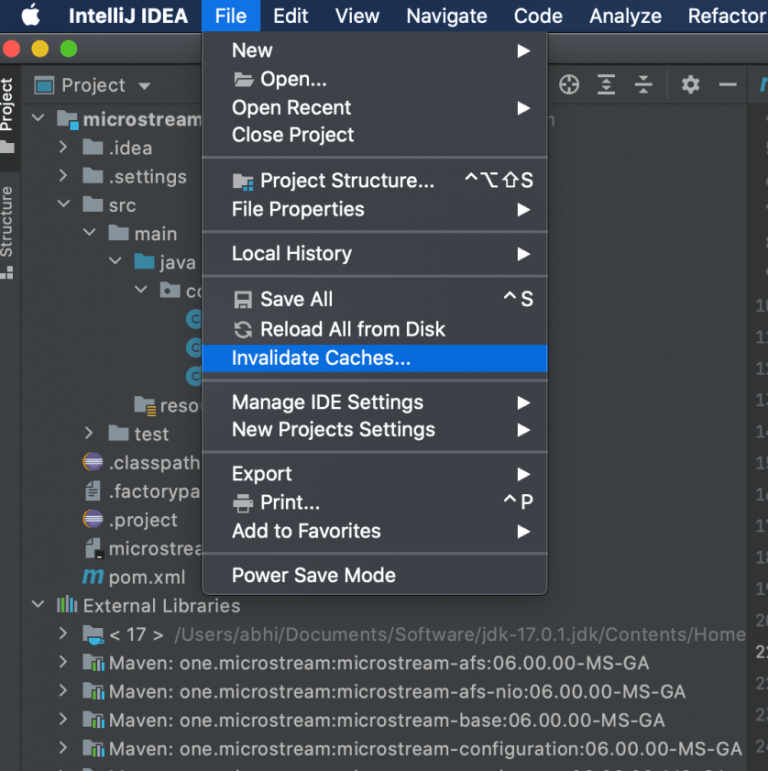Click the microstream project module icon
768x771 pixels.
pos(67,119)
